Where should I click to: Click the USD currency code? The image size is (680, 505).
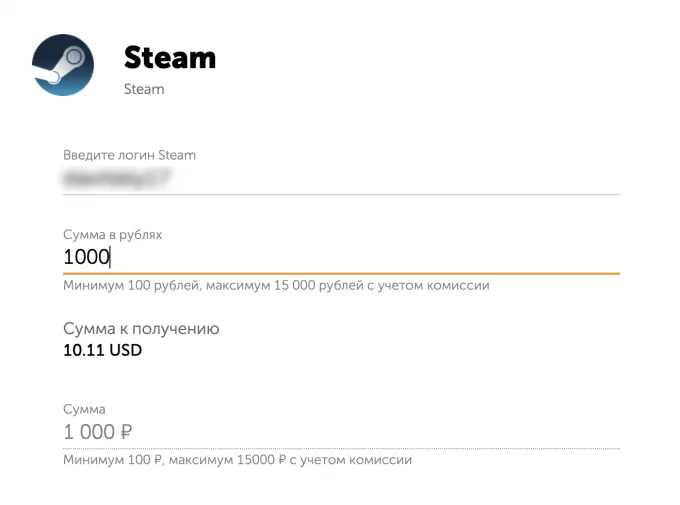124,350
